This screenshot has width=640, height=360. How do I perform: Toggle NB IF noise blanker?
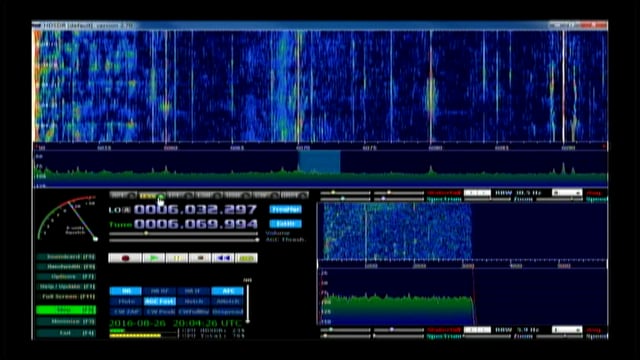193,291
